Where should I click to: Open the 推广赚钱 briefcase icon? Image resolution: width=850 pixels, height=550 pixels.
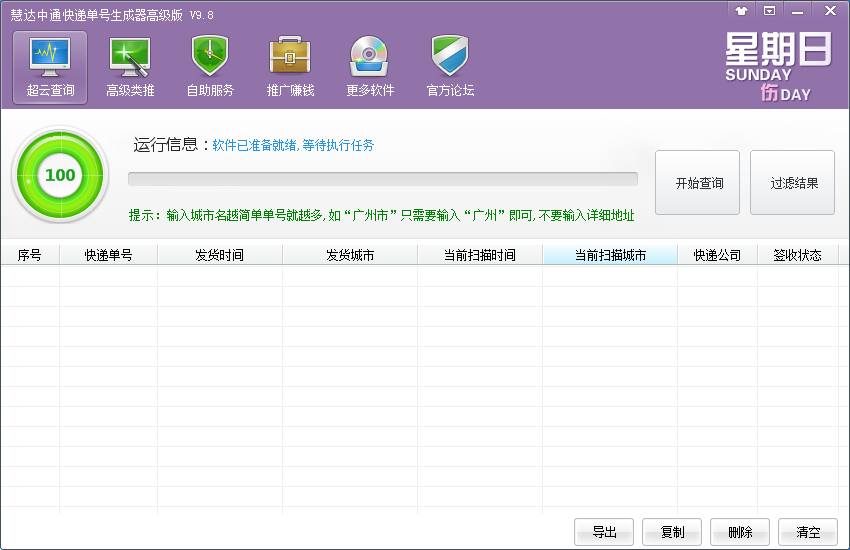(290, 67)
